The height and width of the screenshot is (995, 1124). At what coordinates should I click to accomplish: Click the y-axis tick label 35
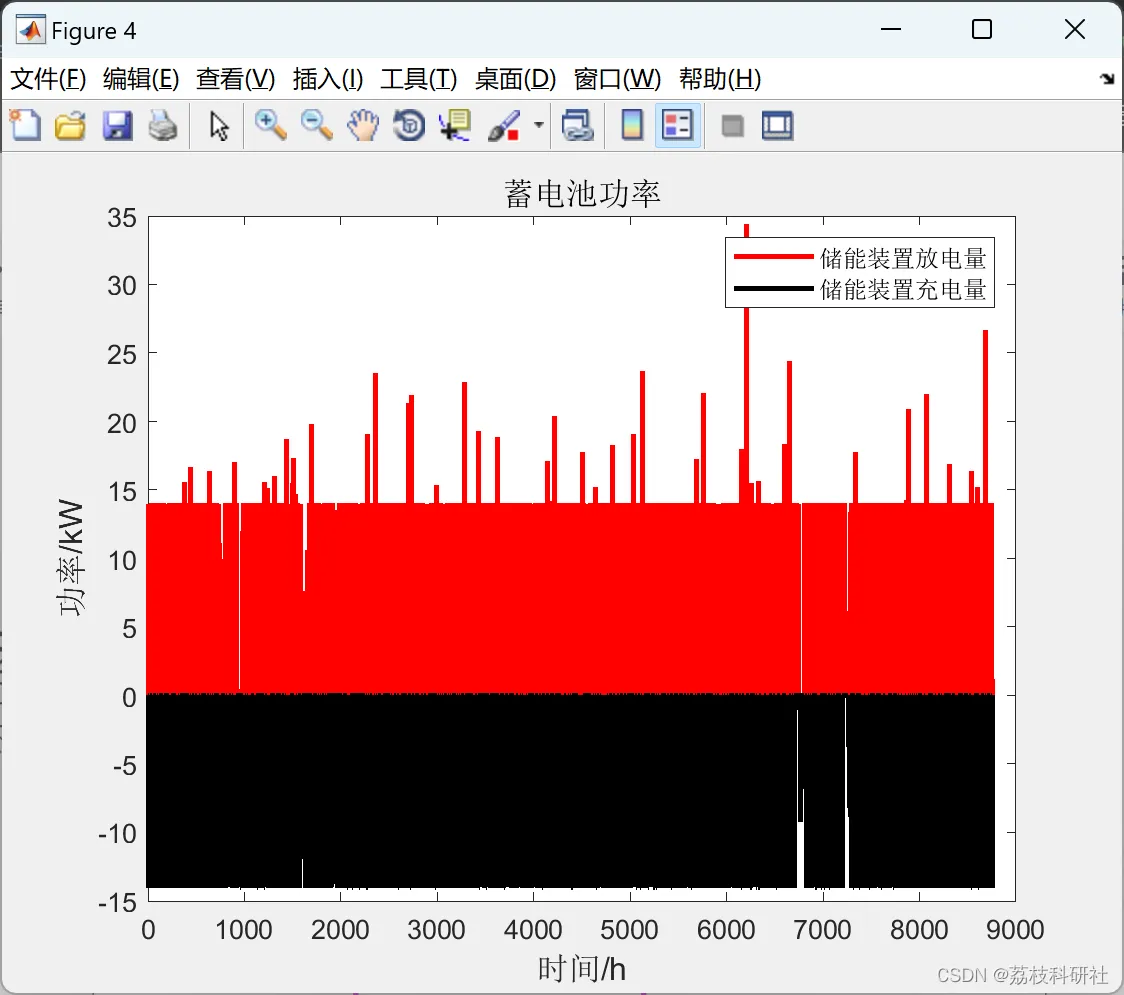coord(122,218)
